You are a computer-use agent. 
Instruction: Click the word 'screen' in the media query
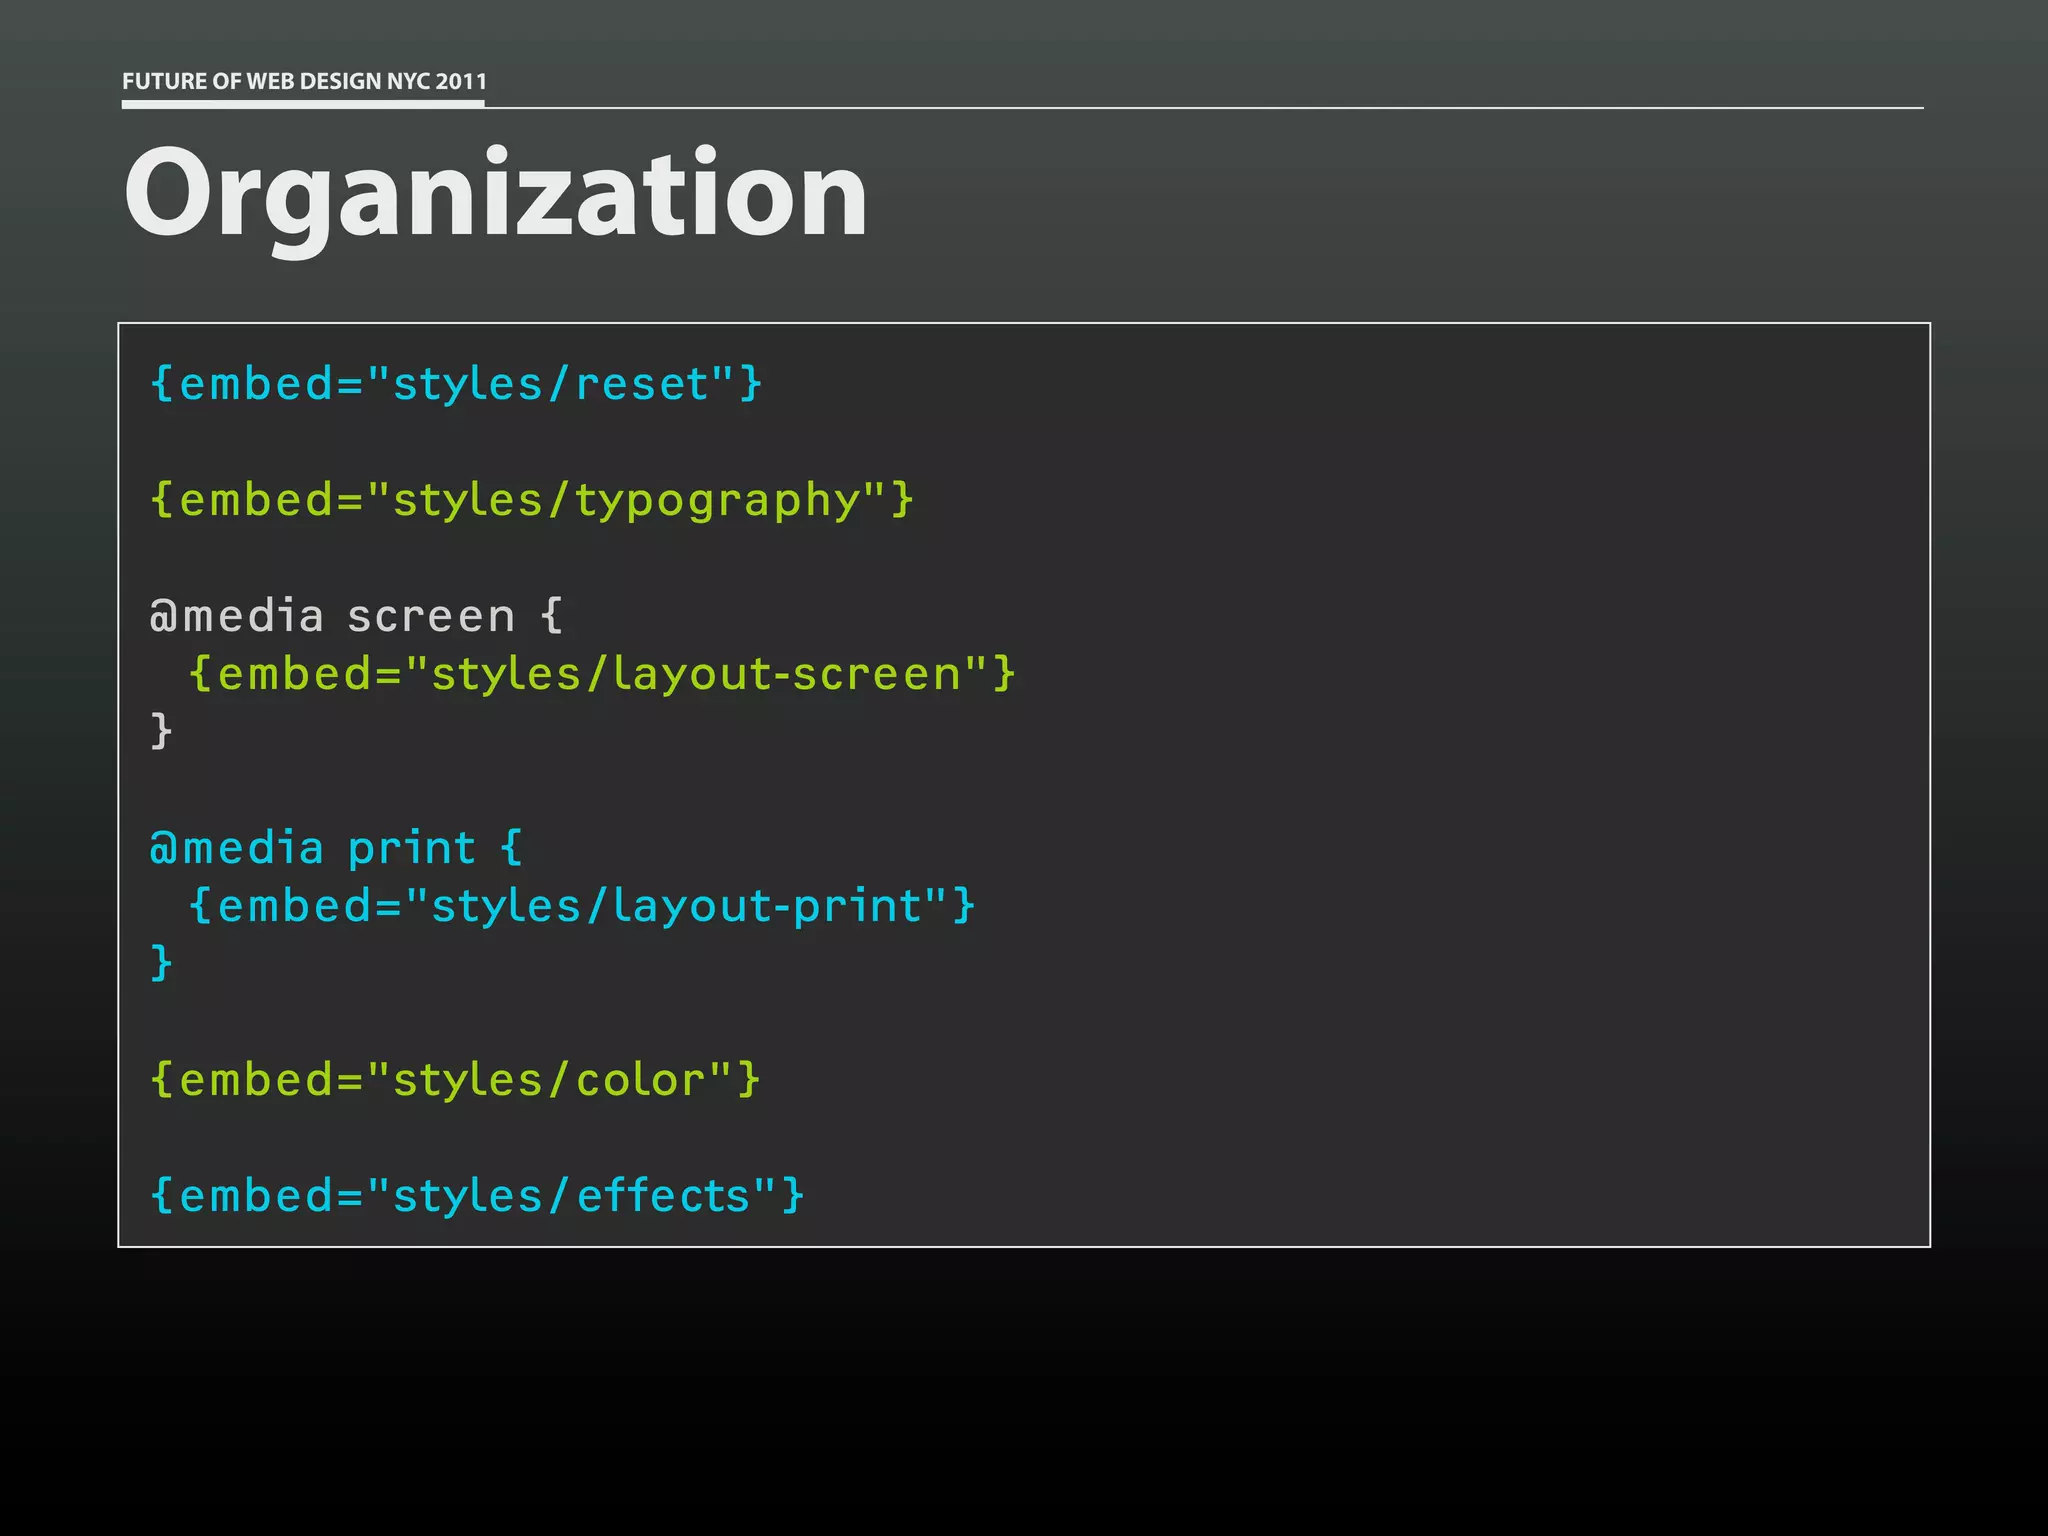[x=430, y=616]
